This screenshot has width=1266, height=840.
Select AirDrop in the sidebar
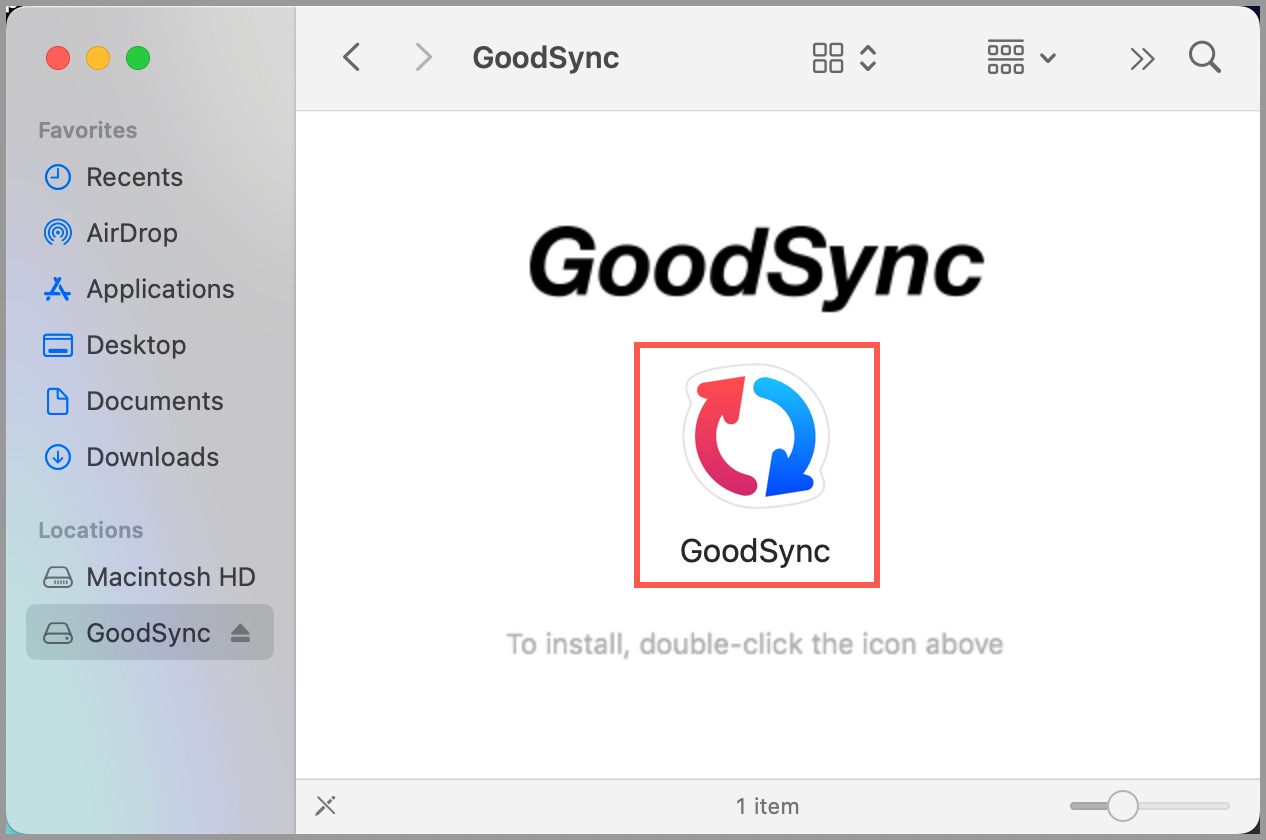pyautogui.click(x=150, y=233)
